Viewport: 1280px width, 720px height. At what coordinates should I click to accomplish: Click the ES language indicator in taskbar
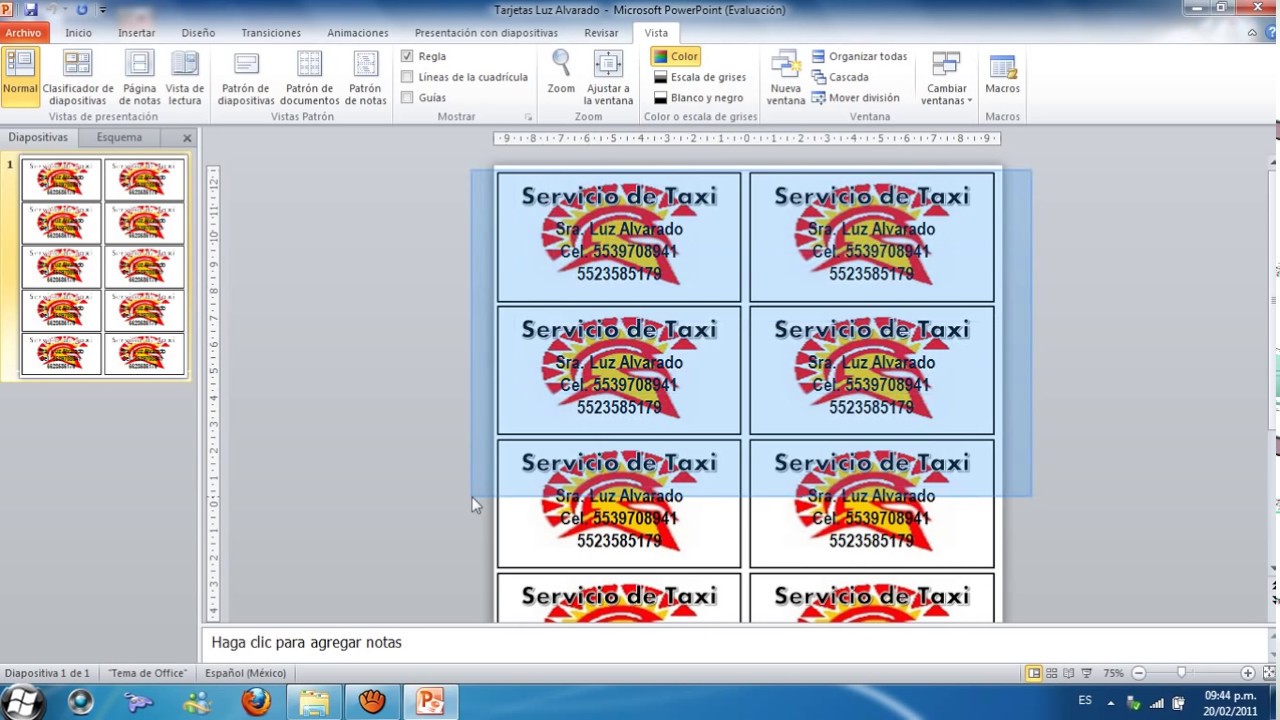1085,701
